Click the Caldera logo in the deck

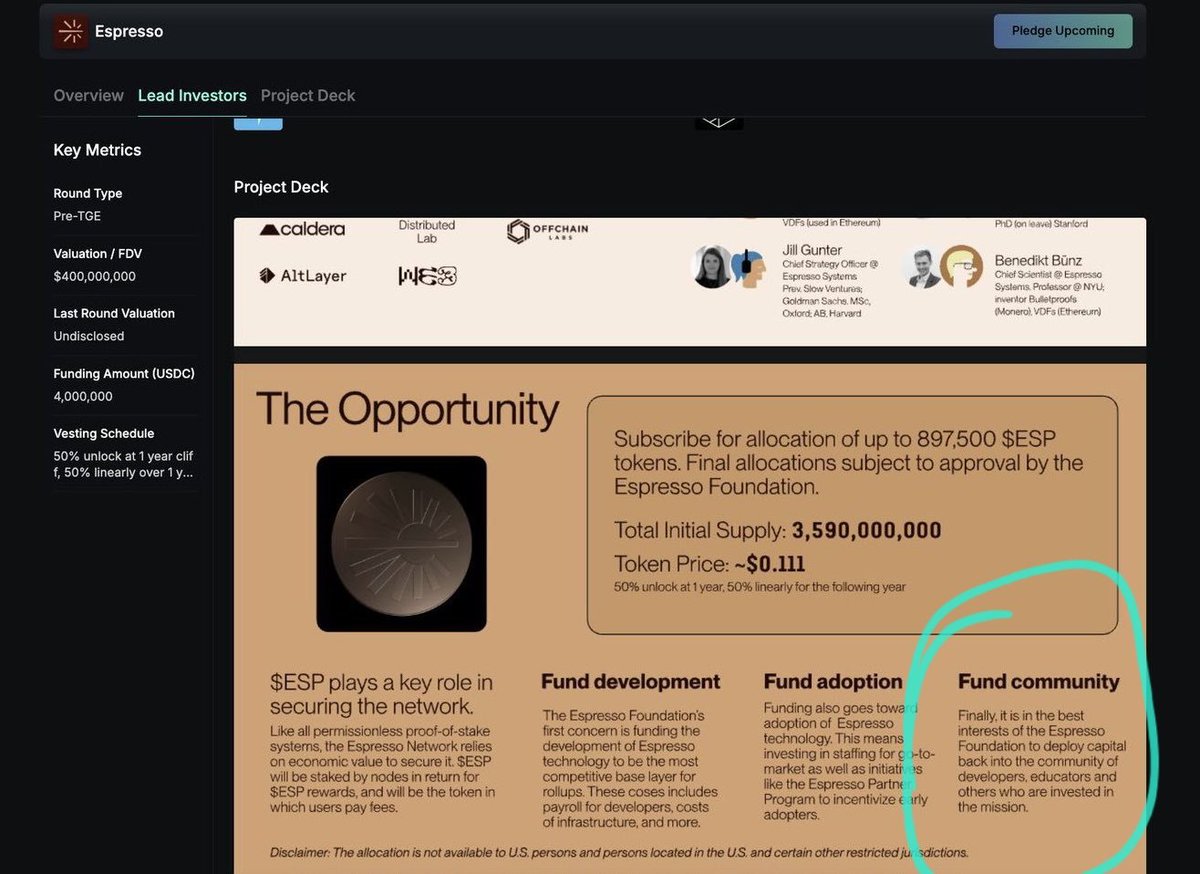coord(302,229)
